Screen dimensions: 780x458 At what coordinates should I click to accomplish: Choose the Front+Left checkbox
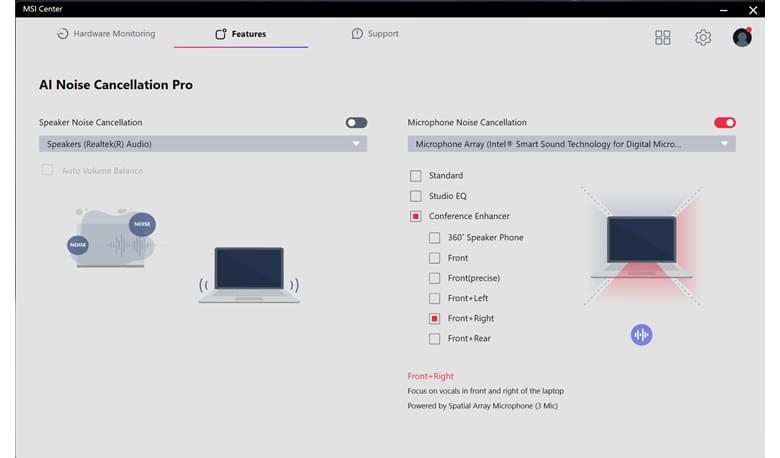(x=434, y=298)
